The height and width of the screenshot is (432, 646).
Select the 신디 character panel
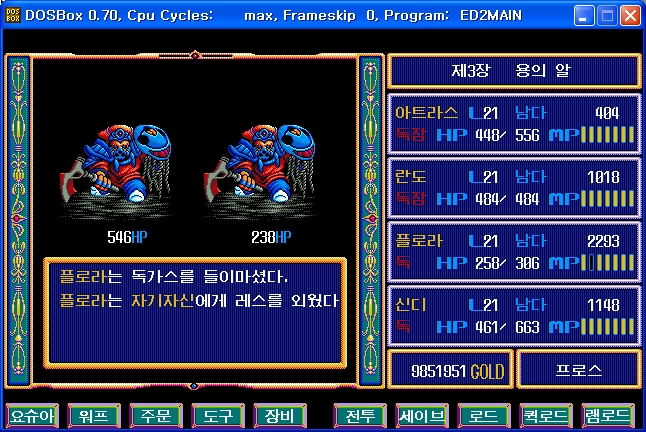coord(514,316)
